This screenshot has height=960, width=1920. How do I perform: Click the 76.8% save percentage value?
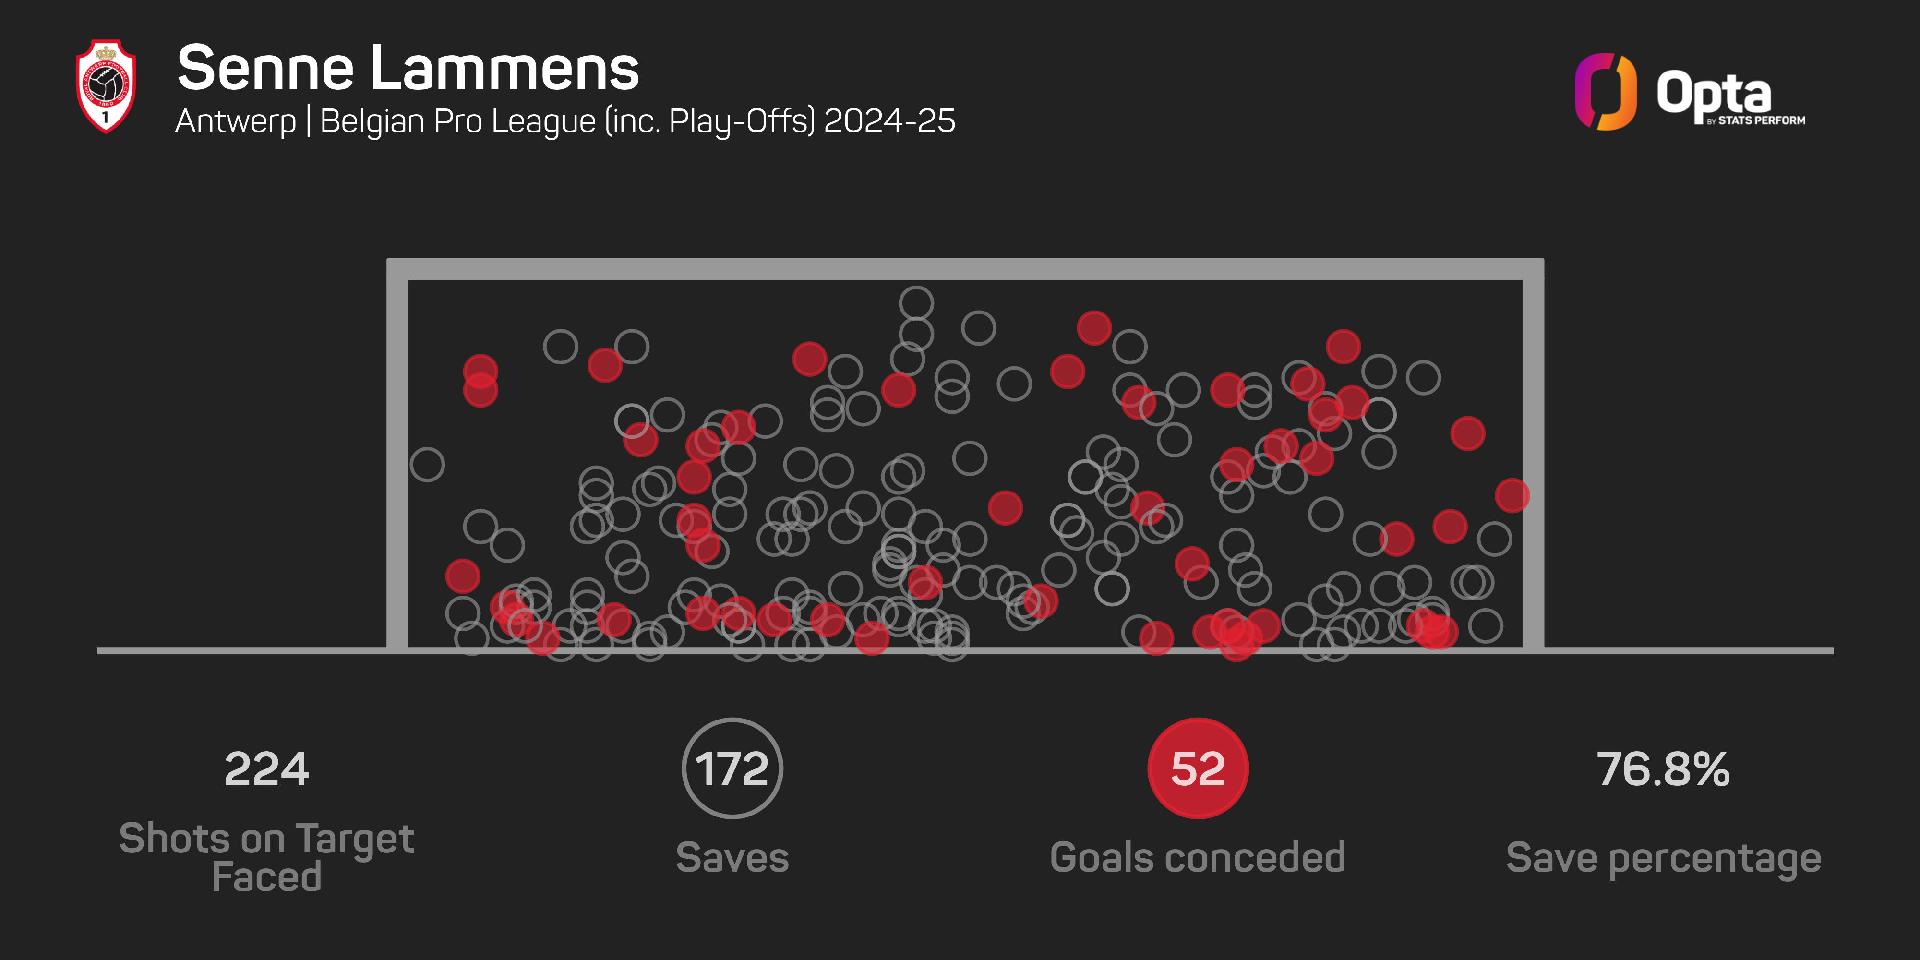tap(1663, 769)
